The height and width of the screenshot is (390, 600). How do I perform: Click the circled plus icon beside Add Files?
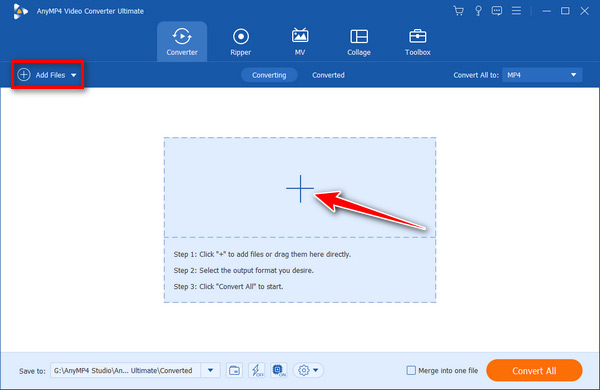(24, 75)
